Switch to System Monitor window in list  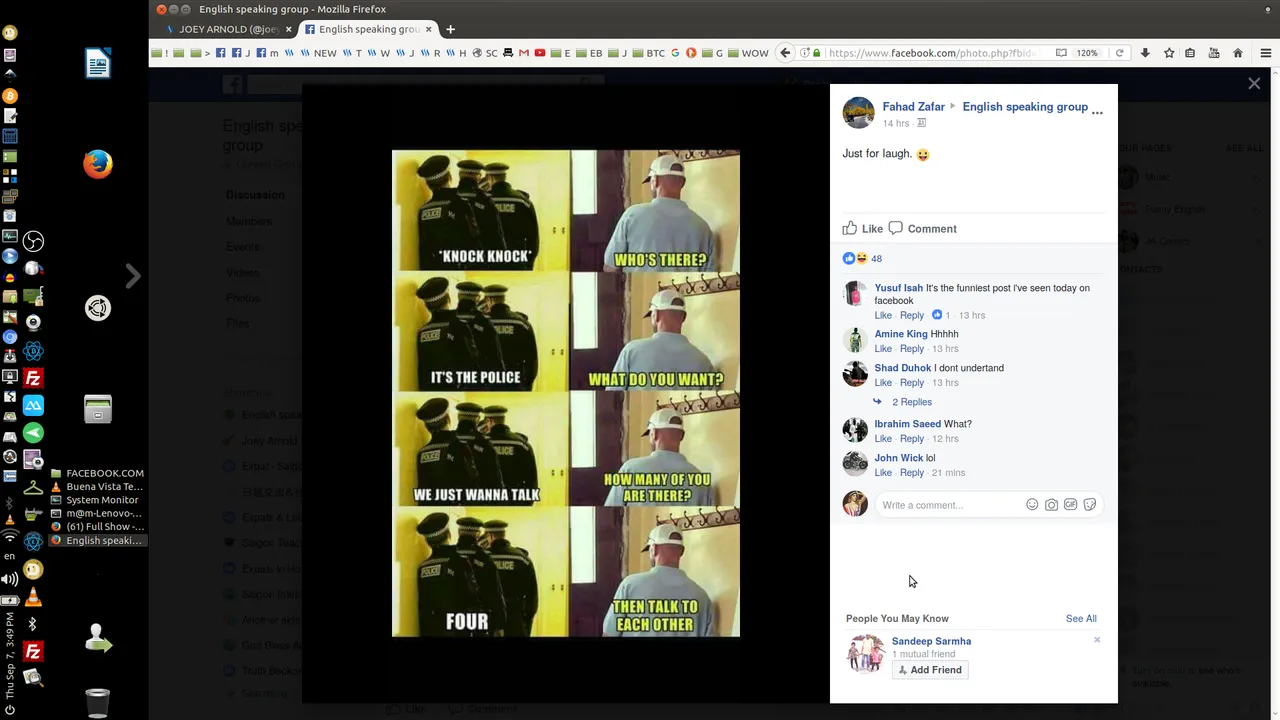tap(97, 500)
